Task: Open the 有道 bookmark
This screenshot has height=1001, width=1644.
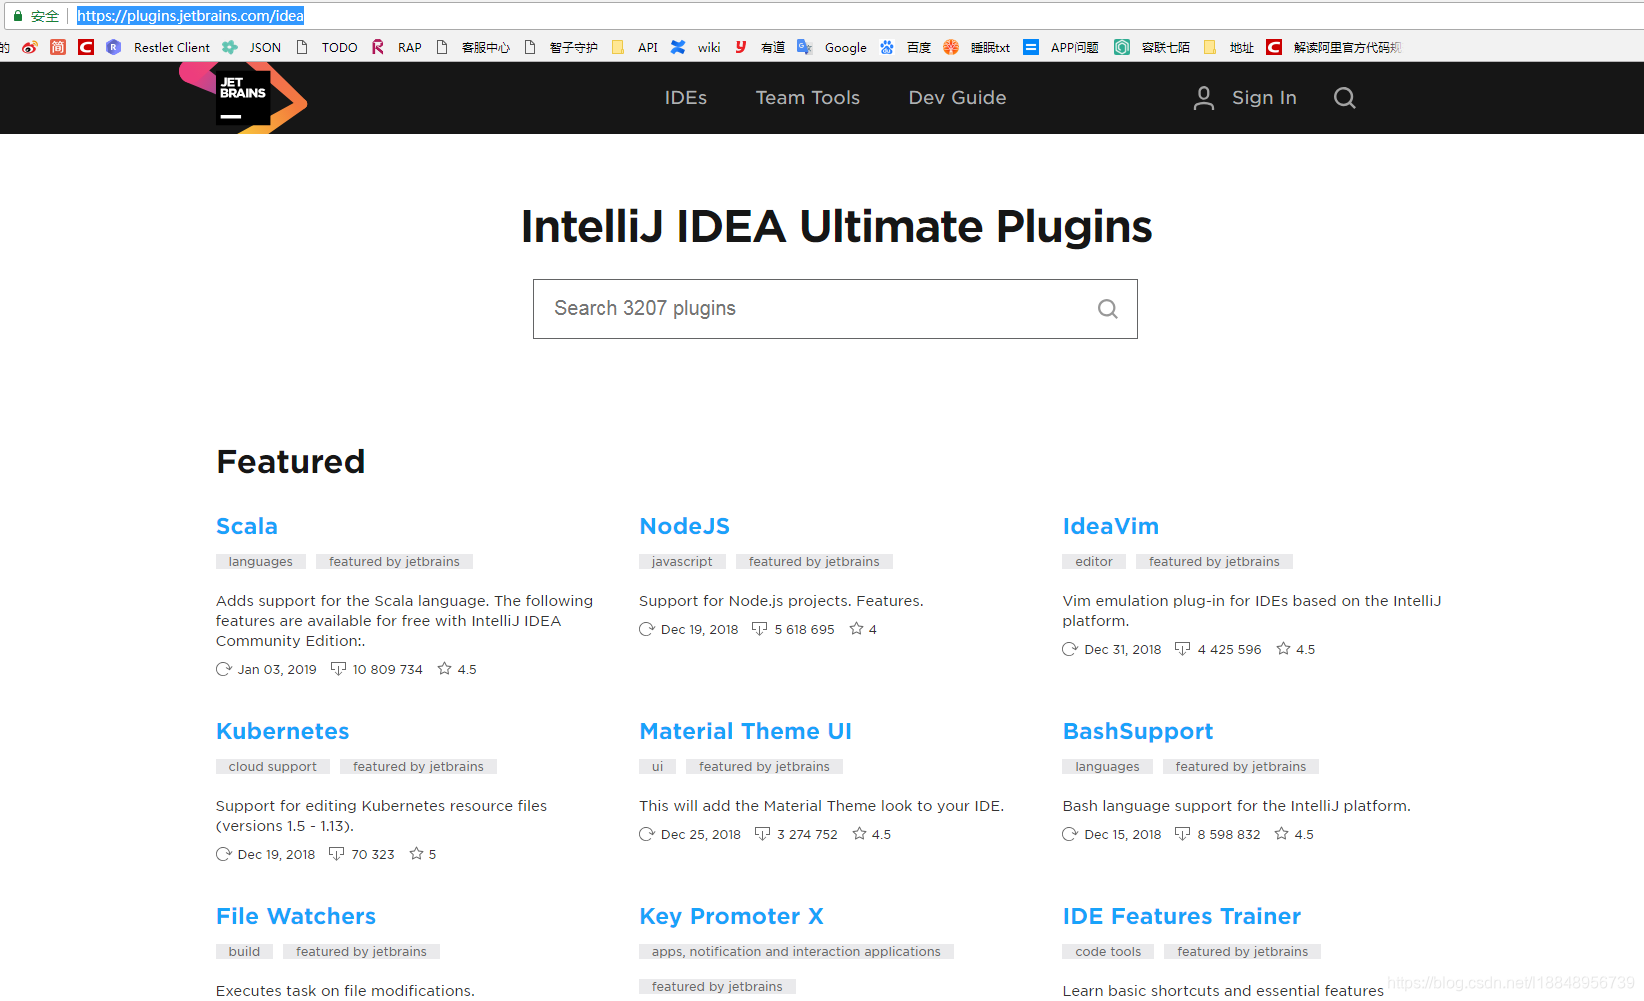Action: [759, 47]
